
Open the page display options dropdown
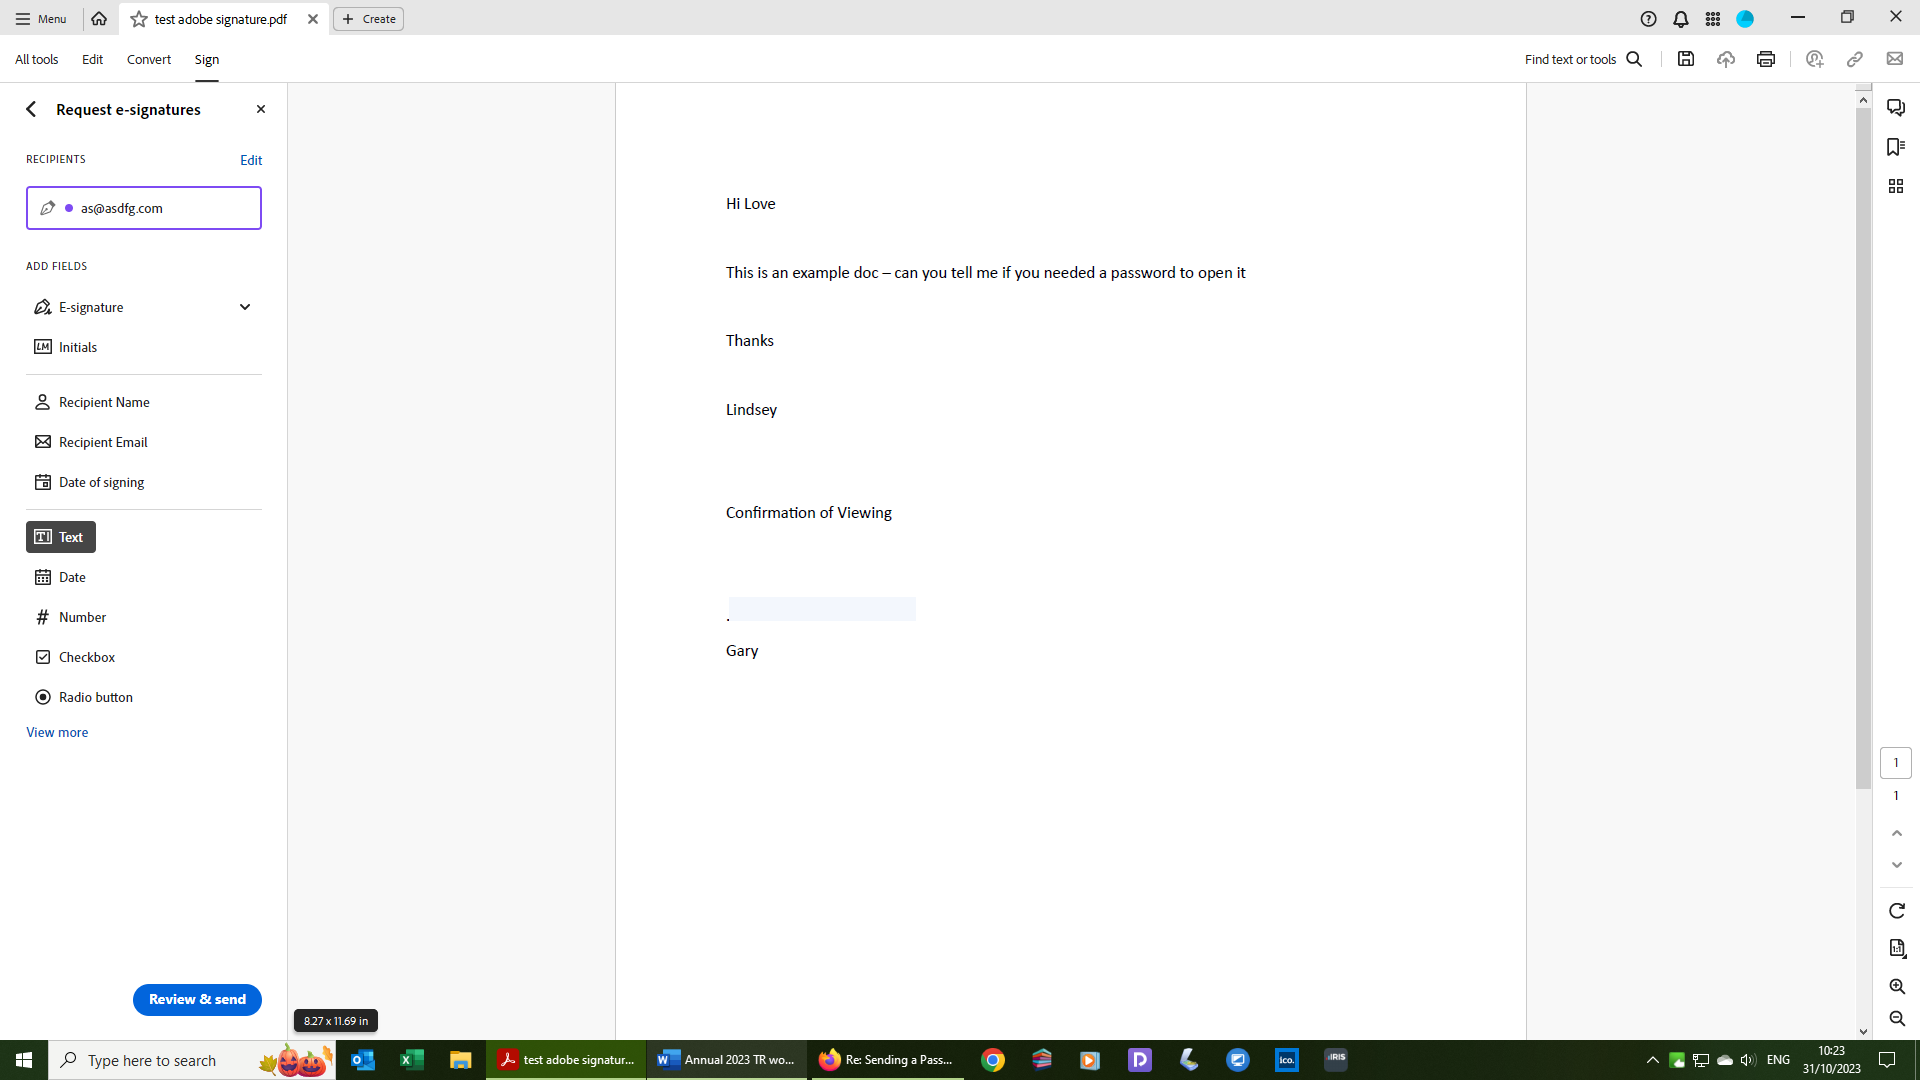click(1896, 948)
